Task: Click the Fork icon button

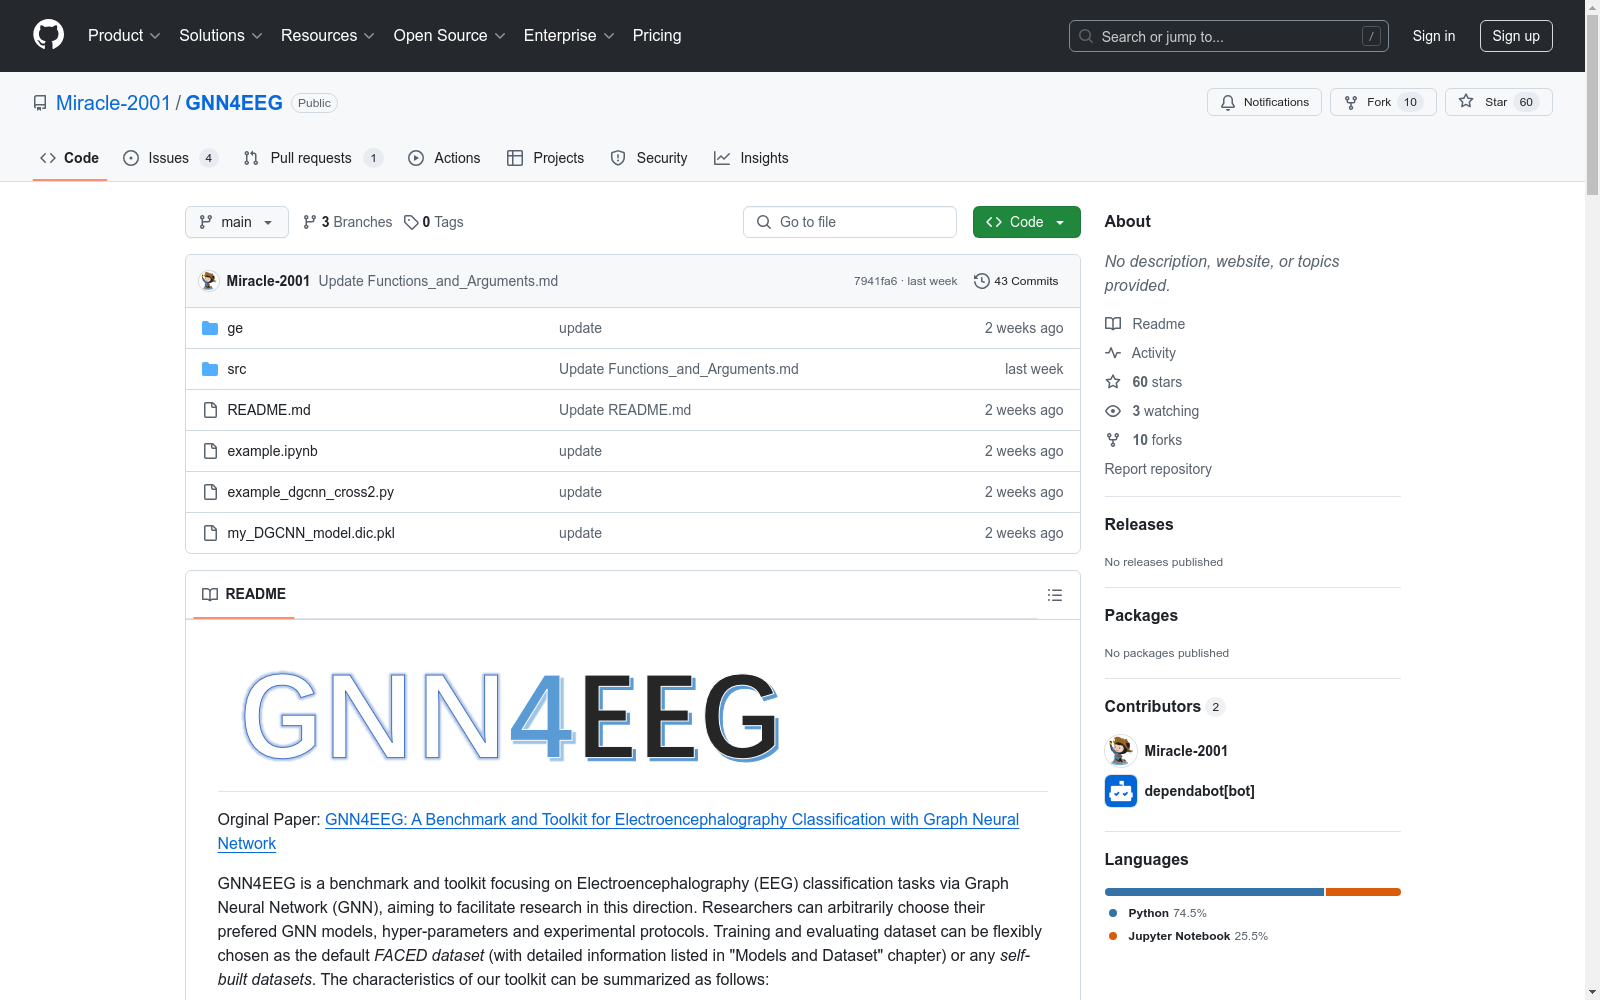Action: point(1351,102)
